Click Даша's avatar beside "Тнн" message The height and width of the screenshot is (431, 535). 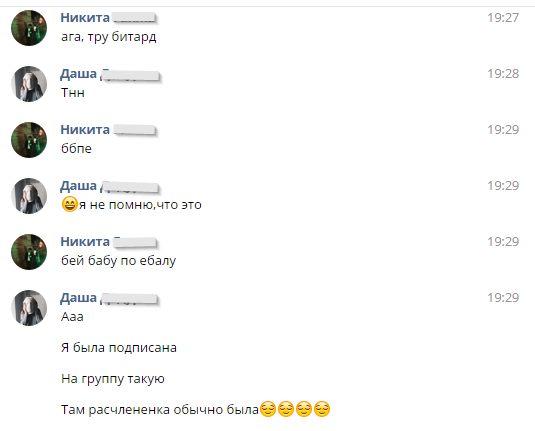click(x=29, y=84)
